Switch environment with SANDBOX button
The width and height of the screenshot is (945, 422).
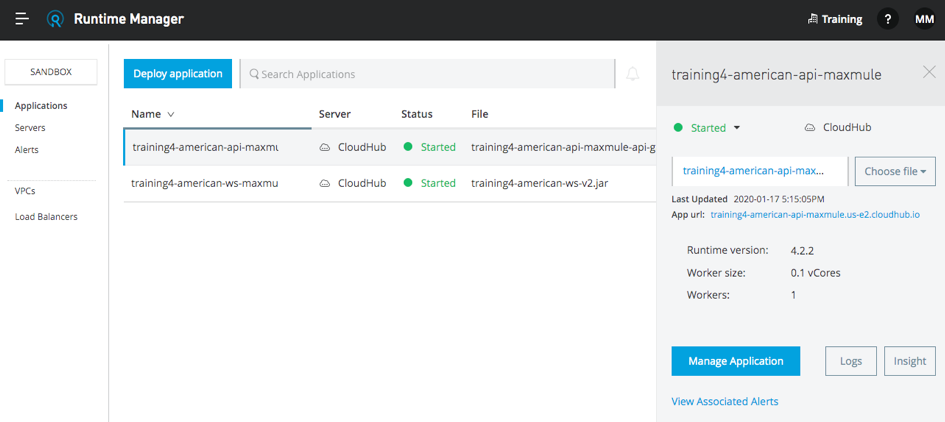(x=51, y=72)
